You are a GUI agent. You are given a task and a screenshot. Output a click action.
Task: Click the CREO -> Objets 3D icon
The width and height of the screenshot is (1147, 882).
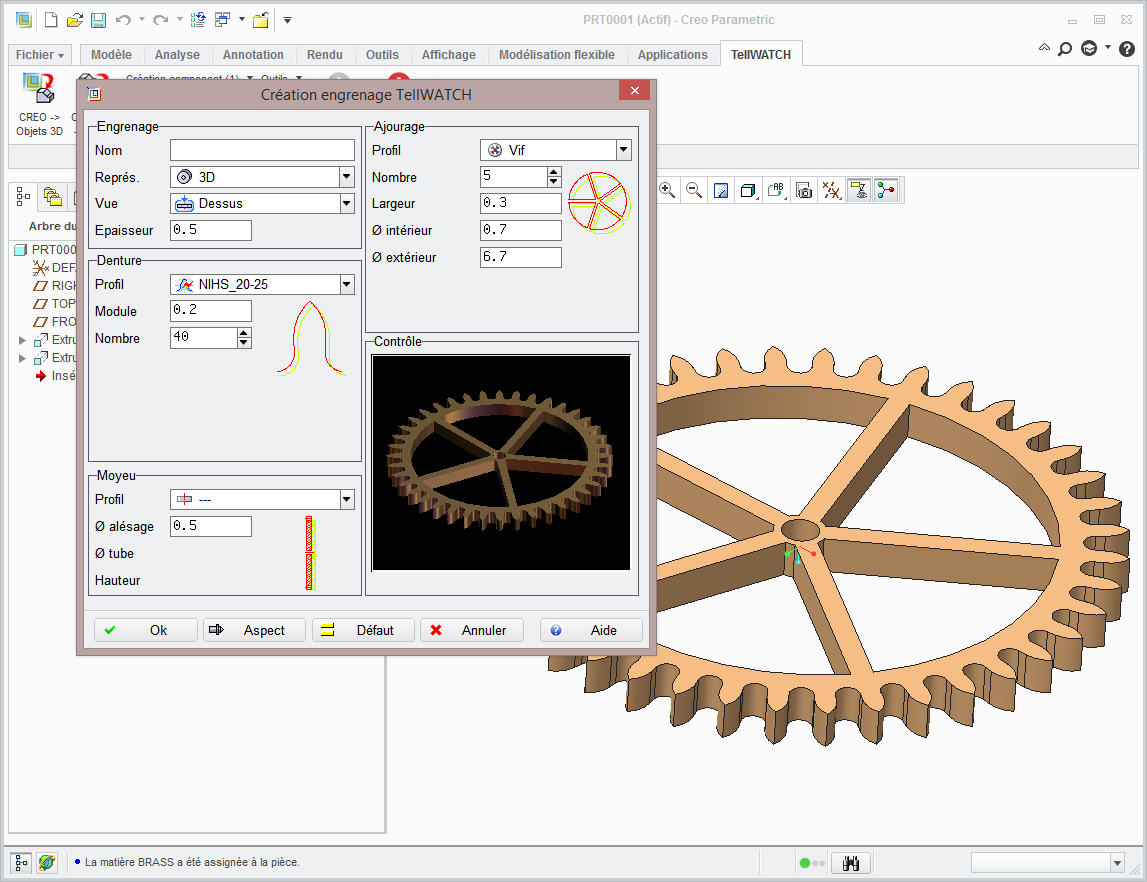pos(38,90)
